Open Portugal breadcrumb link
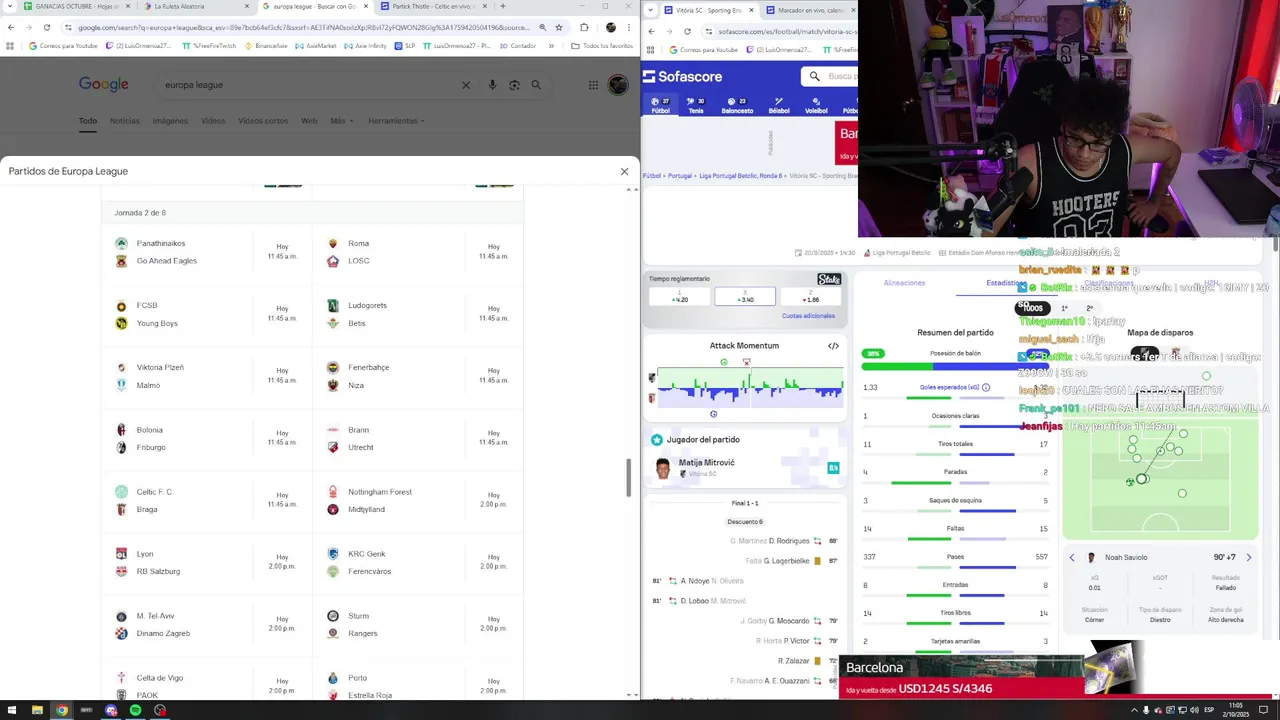 [680, 176]
